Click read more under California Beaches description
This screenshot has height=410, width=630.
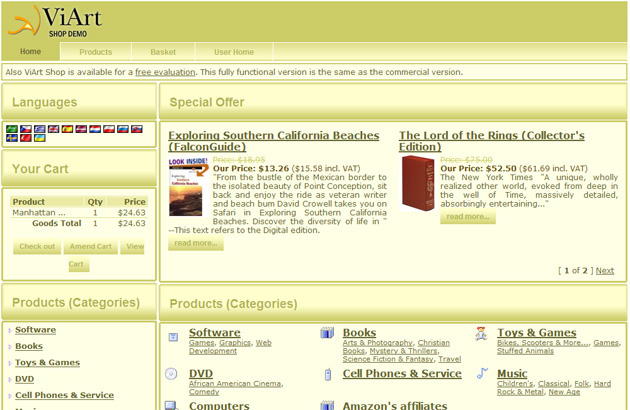196,243
